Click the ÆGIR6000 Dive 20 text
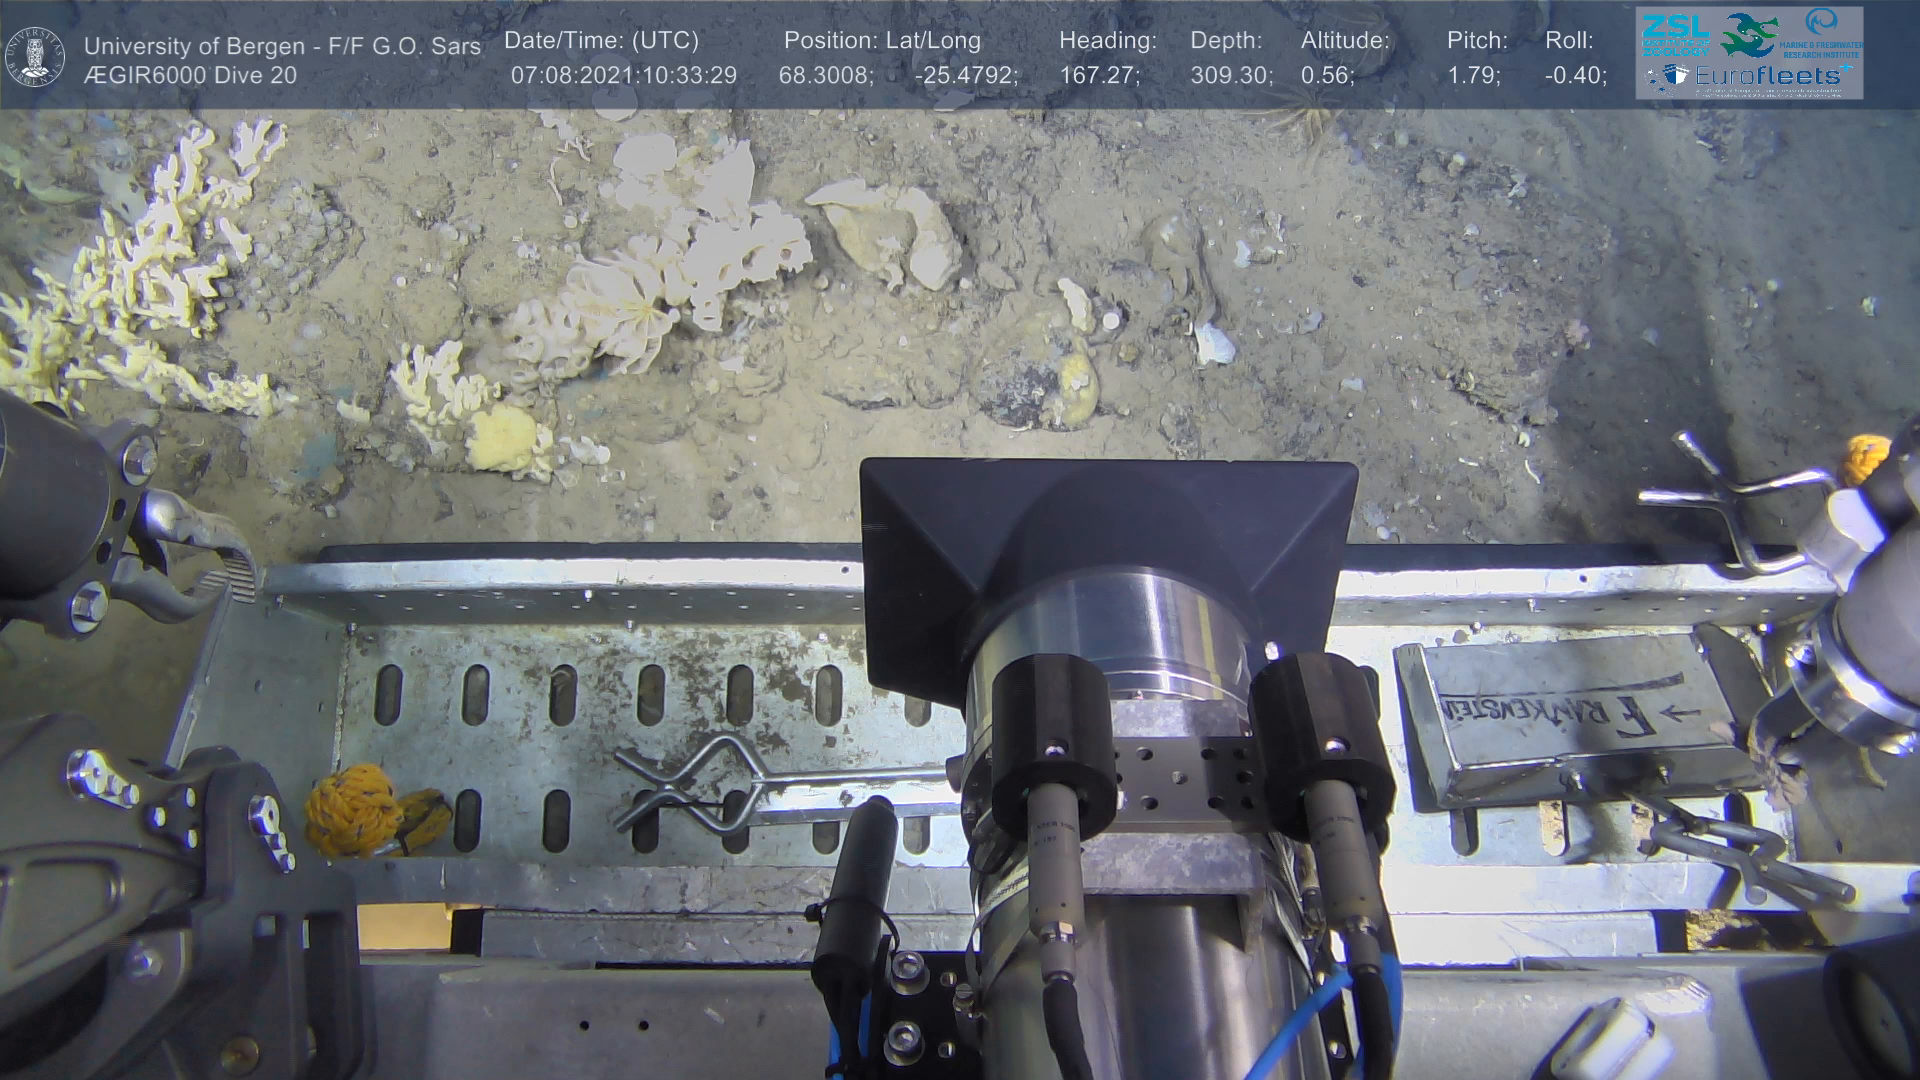Viewport: 1920px width, 1080px height. [x=190, y=75]
